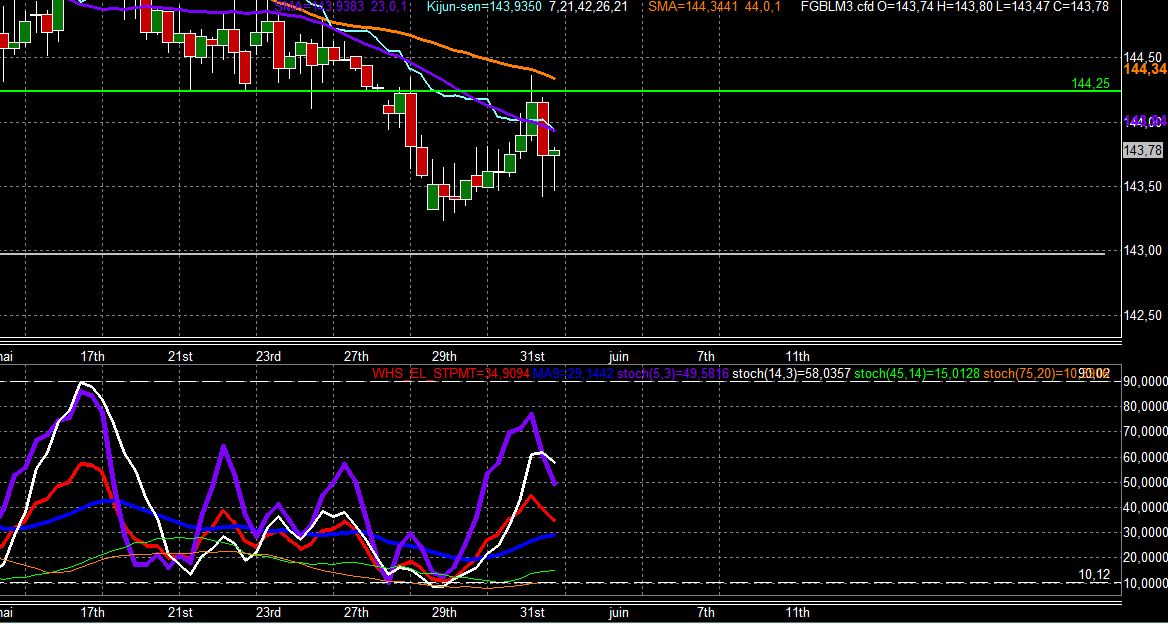This screenshot has width=1168, height=624.
Task: Click the orange SMA=144,3441 44,0,1 label
Action: click(x=714, y=7)
